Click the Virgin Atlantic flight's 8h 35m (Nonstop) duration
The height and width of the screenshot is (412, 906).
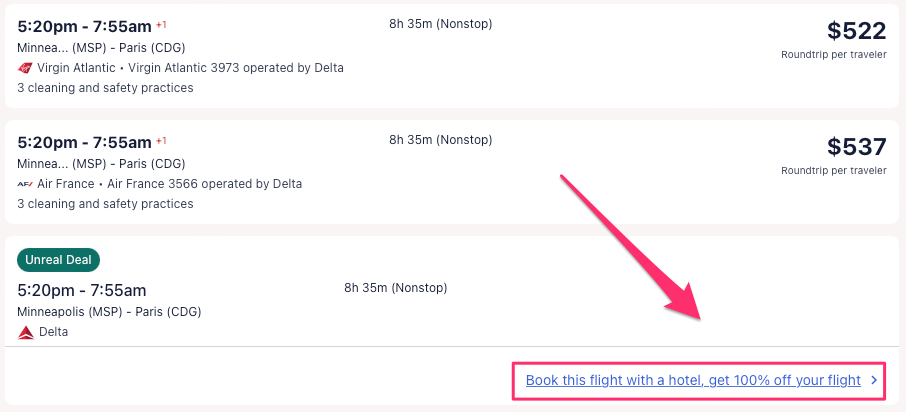tap(440, 24)
